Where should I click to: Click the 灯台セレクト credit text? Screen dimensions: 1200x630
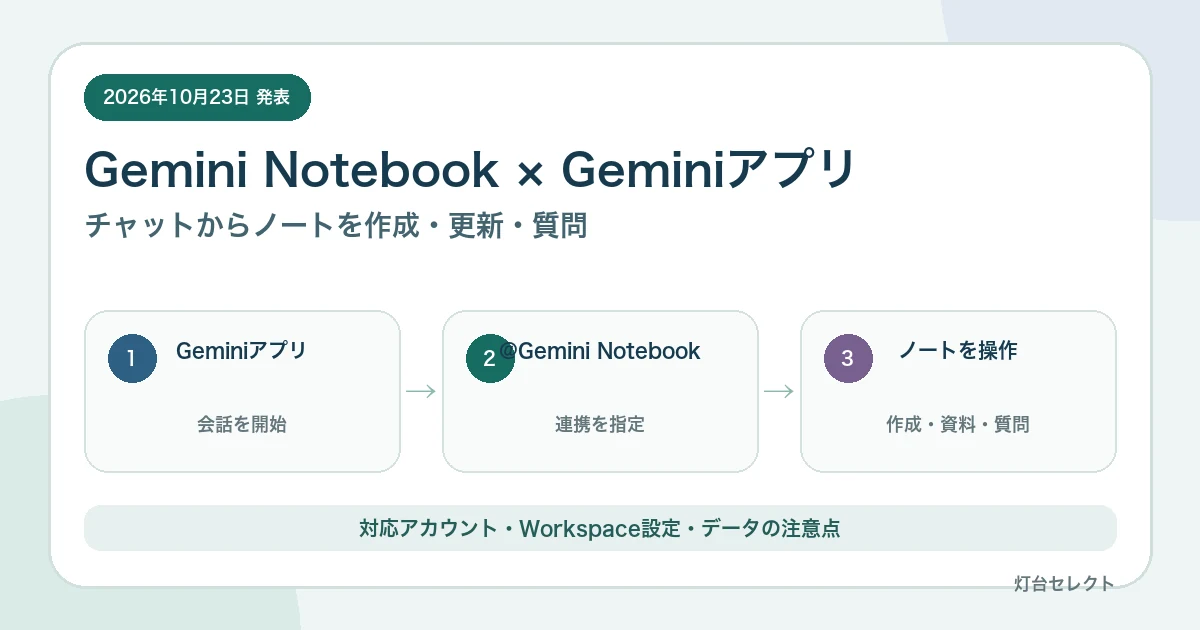1064,584
